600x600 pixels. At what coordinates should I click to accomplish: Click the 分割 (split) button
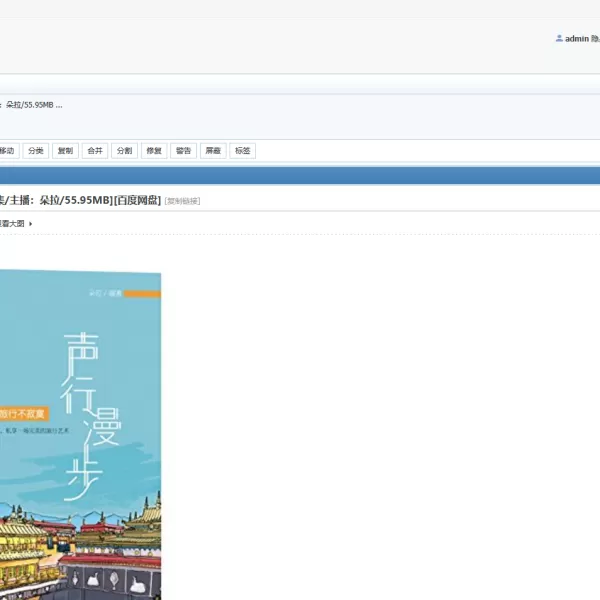(x=124, y=151)
